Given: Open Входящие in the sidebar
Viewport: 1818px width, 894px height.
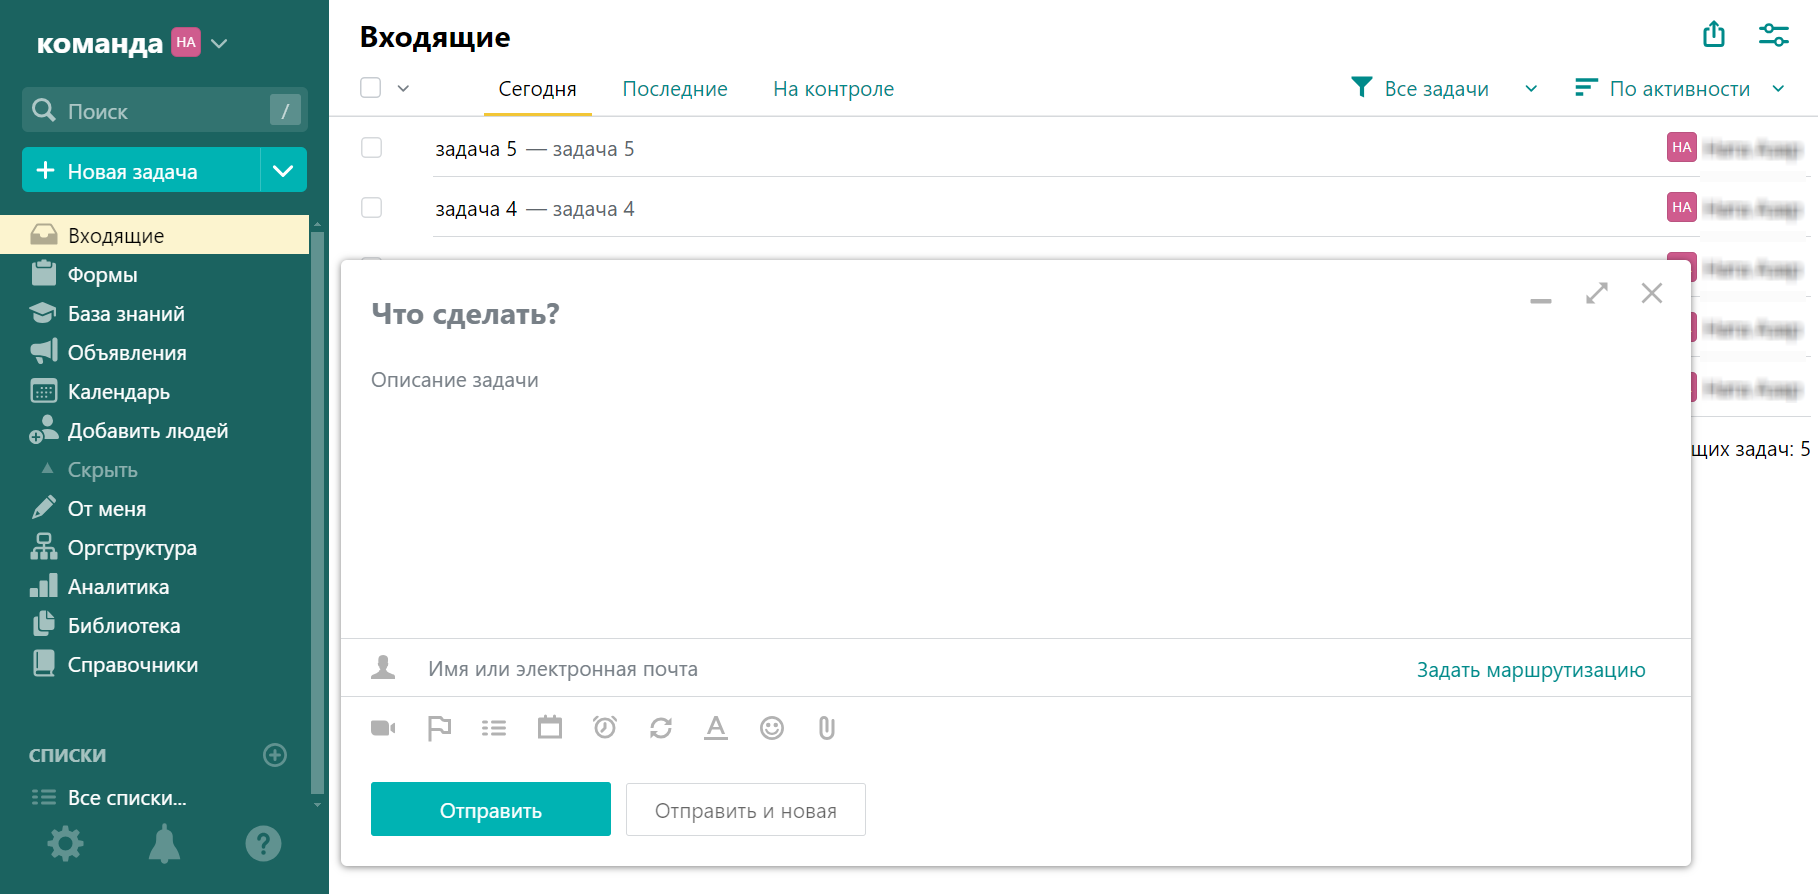Looking at the screenshot, I should tap(154, 235).
